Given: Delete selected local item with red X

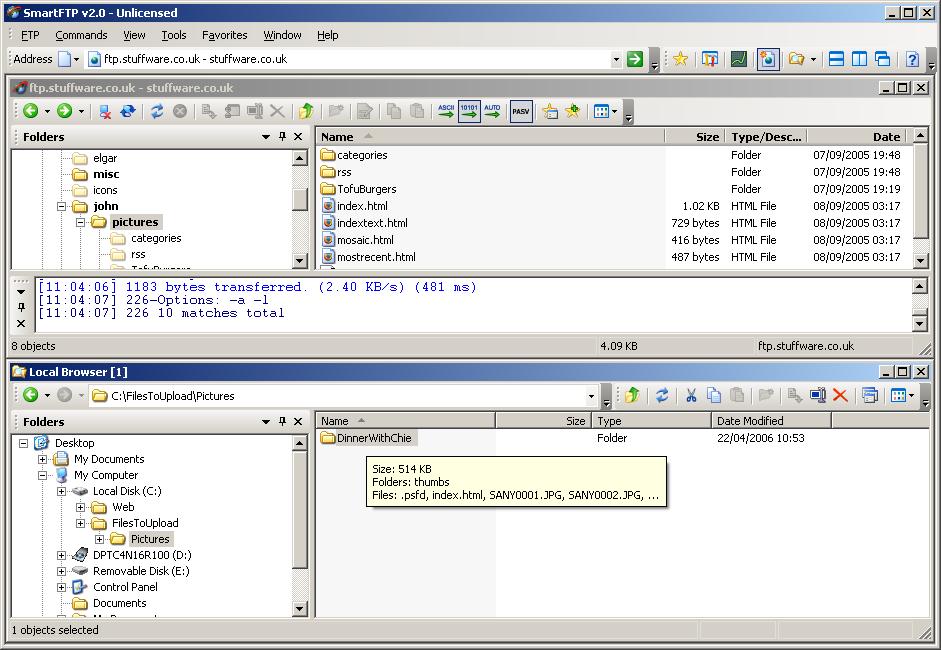Looking at the screenshot, I should [840, 395].
